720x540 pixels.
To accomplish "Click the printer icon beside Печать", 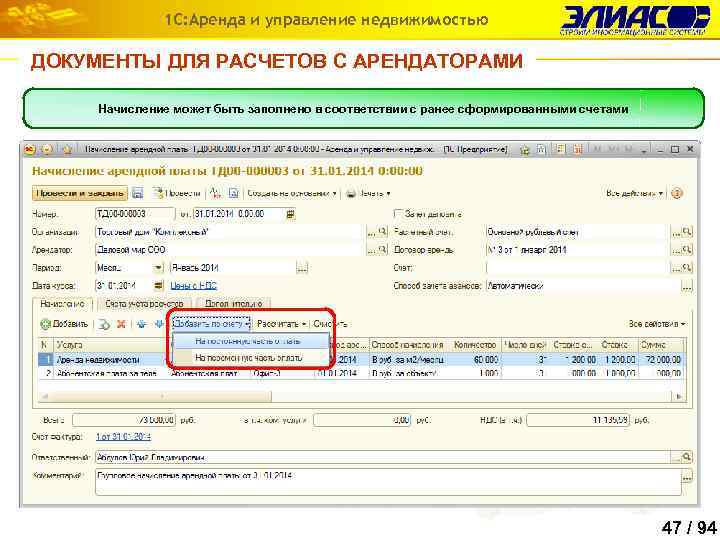I will coord(351,194).
